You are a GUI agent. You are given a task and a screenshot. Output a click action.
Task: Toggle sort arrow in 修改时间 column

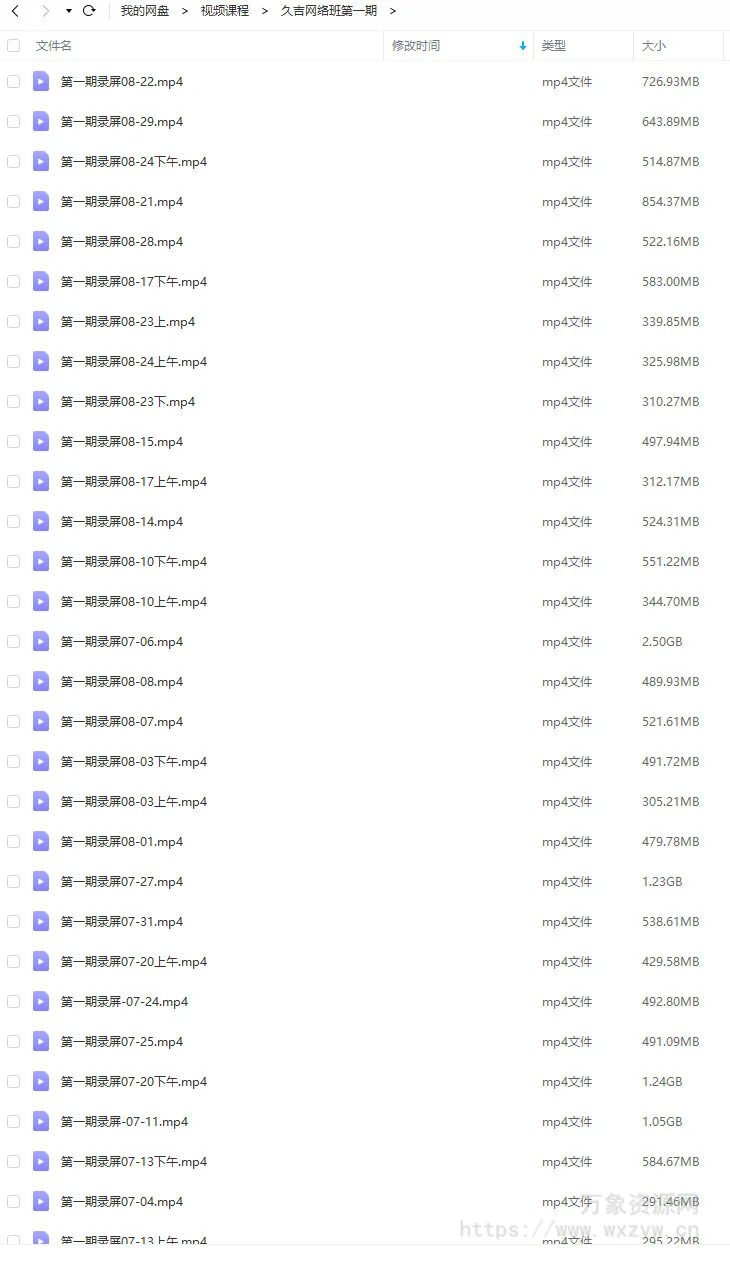coord(523,46)
